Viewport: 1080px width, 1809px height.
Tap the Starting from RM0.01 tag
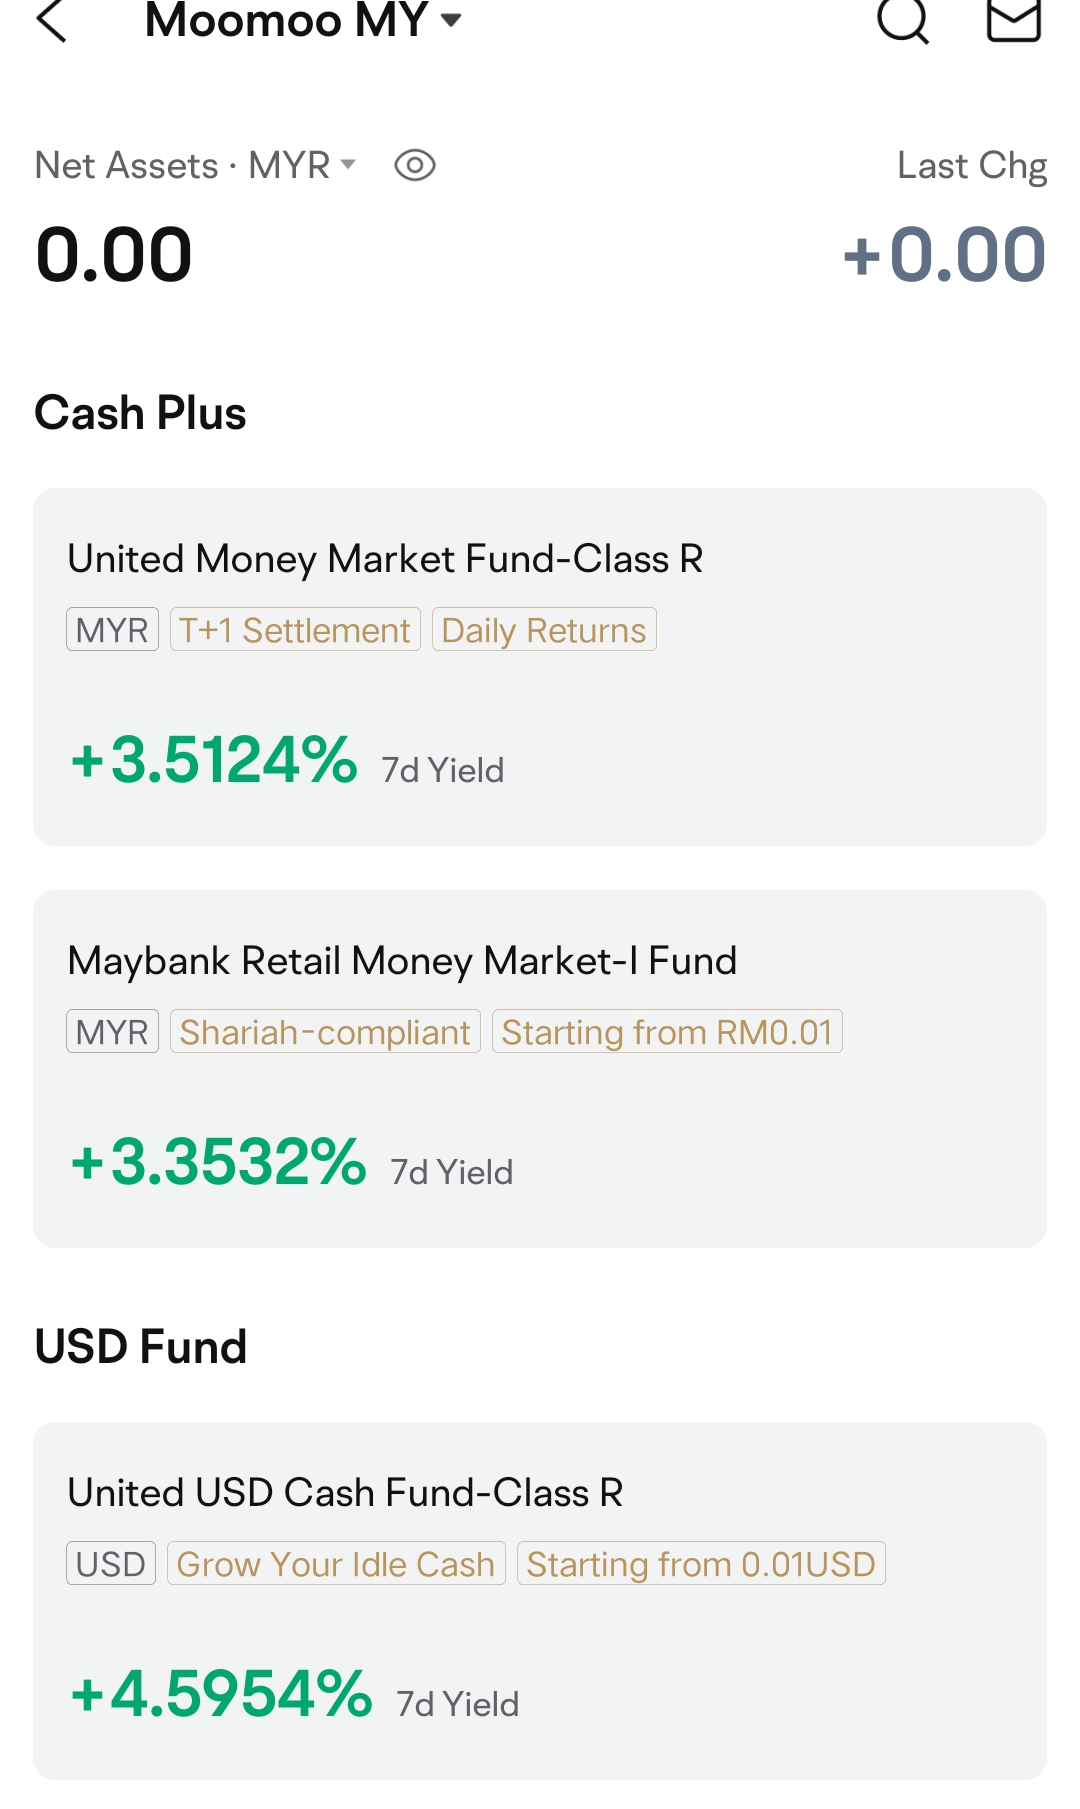click(667, 1032)
